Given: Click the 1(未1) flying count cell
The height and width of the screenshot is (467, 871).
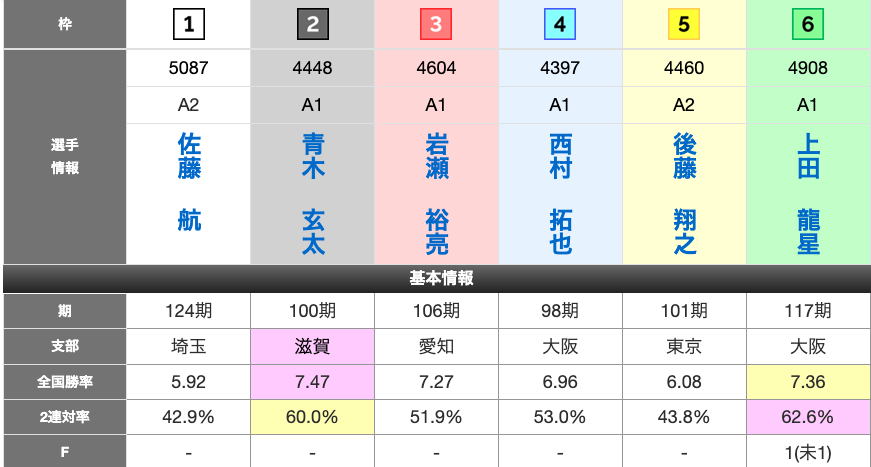Looking at the screenshot, I should coord(808,452).
